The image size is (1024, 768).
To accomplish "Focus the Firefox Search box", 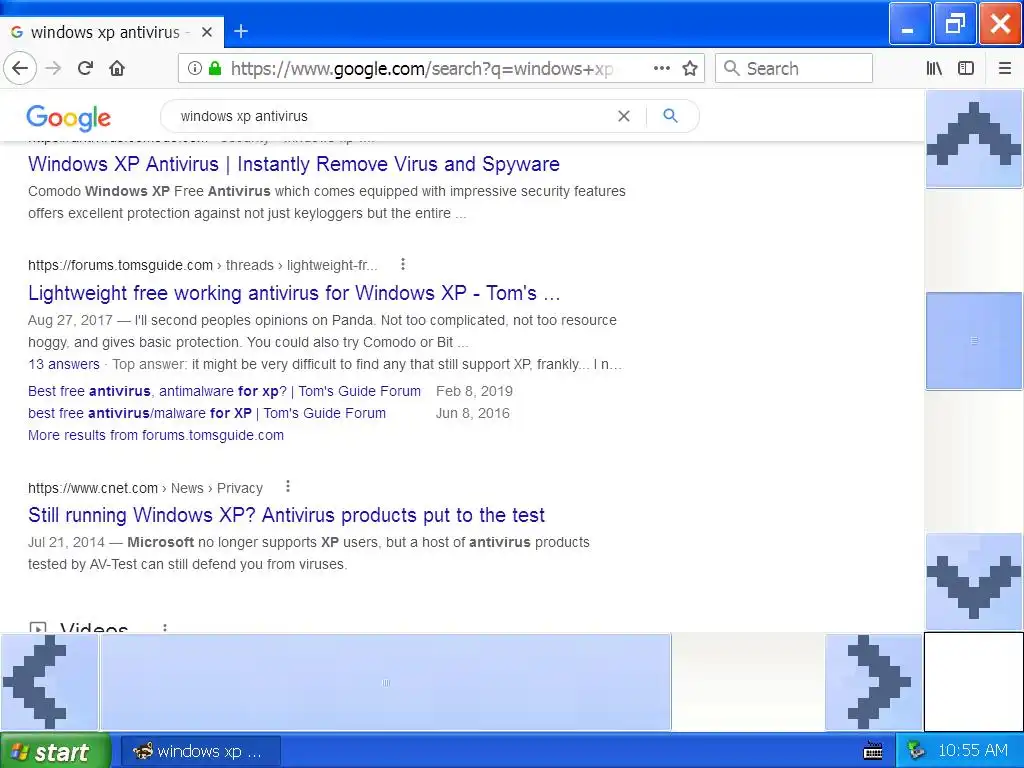I will [794, 68].
